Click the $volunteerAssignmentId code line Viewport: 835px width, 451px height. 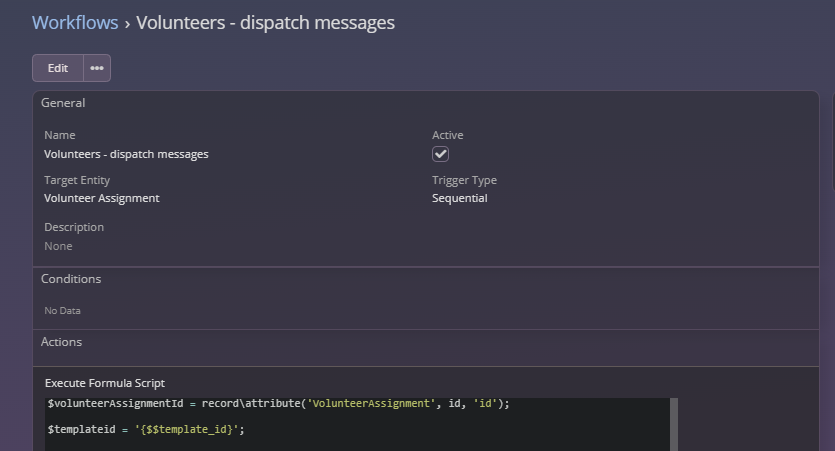click(278, 403)
